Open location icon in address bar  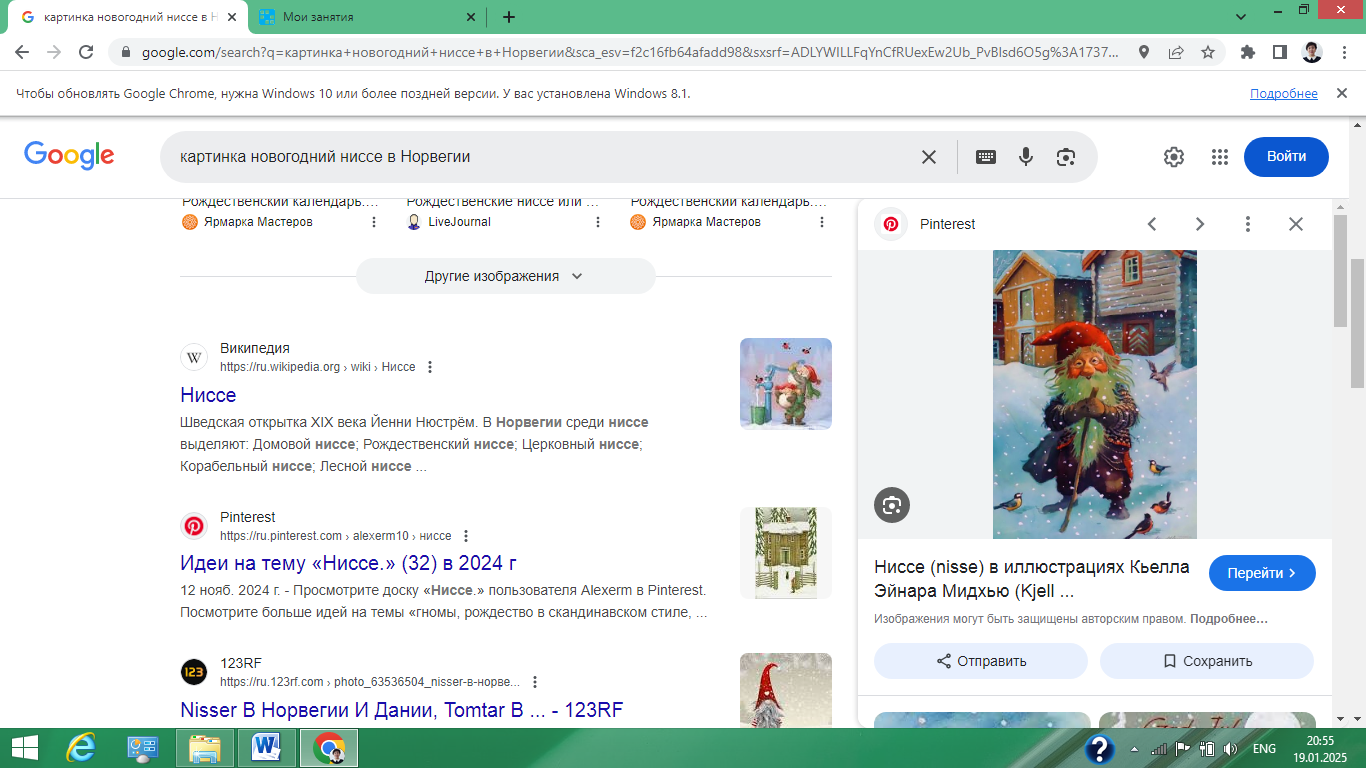click(1144, 52)
